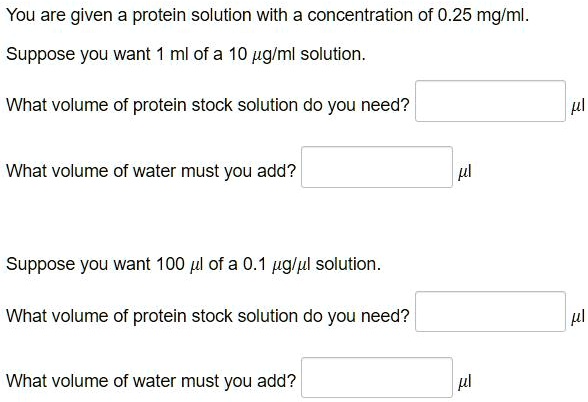Focus water volume field for 0.1 µg/µl solution
This screenshot has height=402, width=588.
(x=377, y=378)
